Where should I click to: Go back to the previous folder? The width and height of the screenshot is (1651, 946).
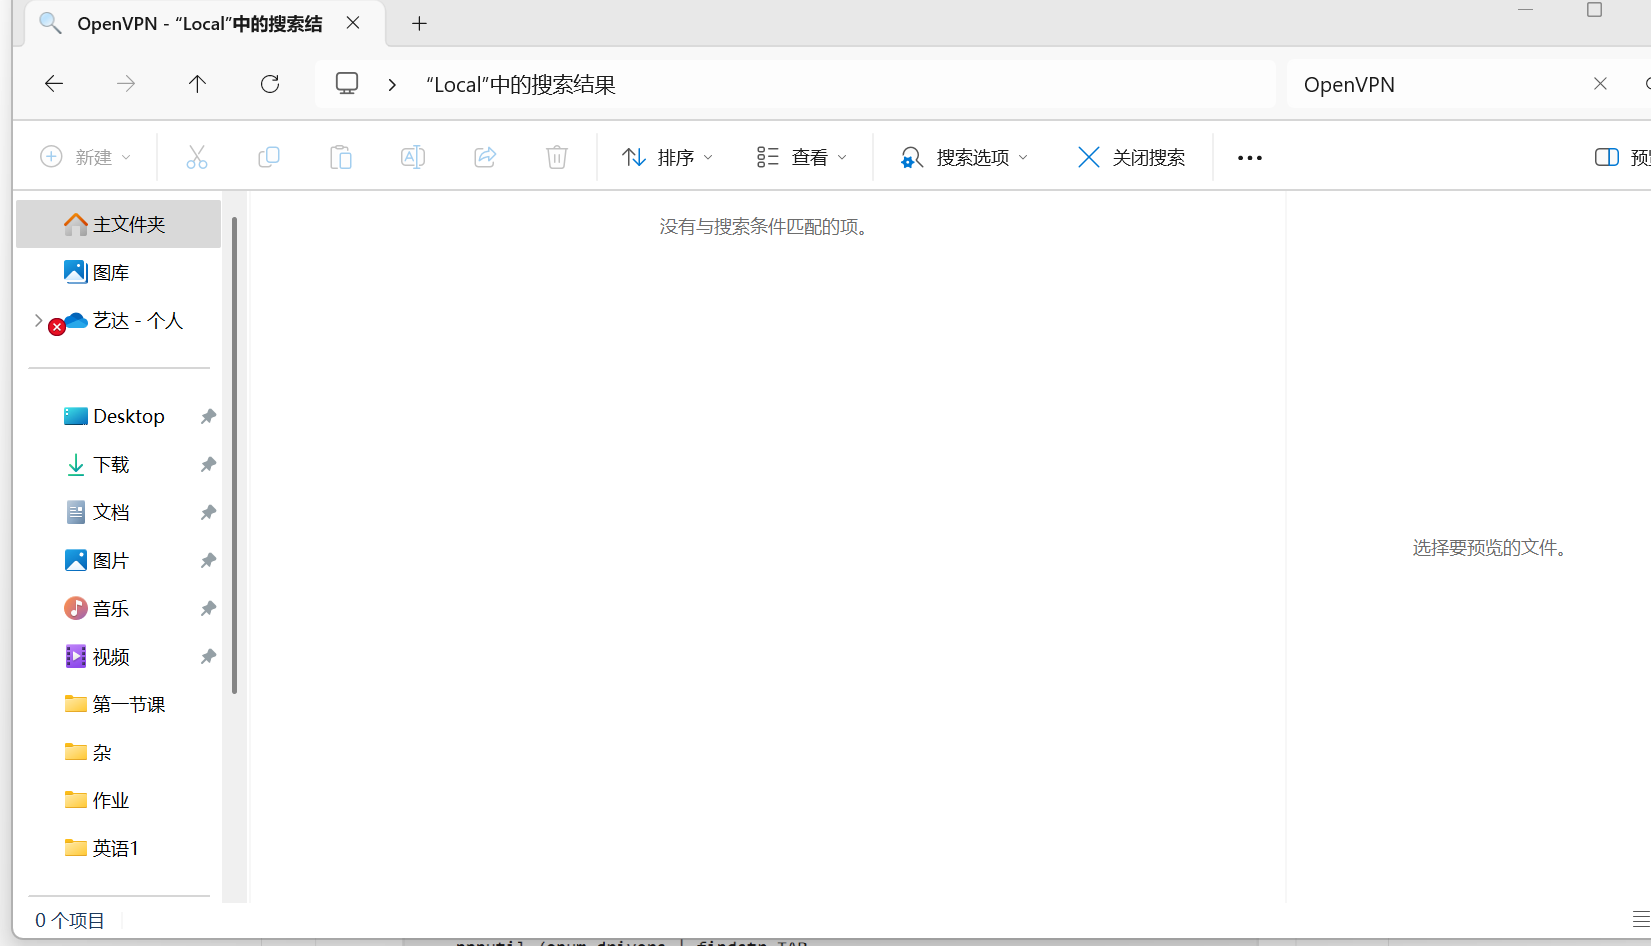pos(53,84)
